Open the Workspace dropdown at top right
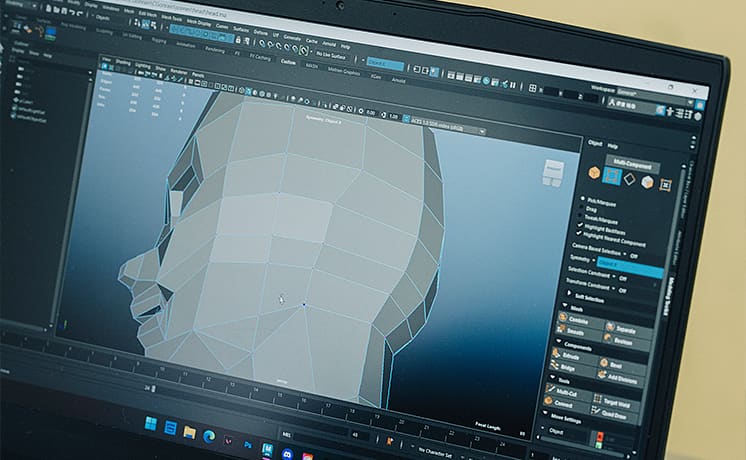Viewport: 746px width, 460px height. pyautogui.click(x=653, y=94)
